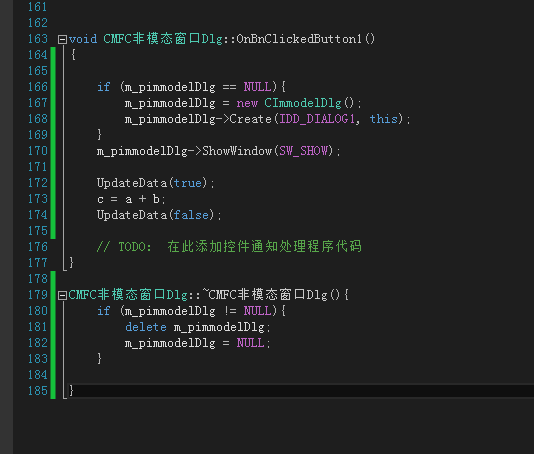The height and width of the screenshot is (454, 534).
Task: Click SW_SHOW constant on line 170
Action: pos(304,151)
